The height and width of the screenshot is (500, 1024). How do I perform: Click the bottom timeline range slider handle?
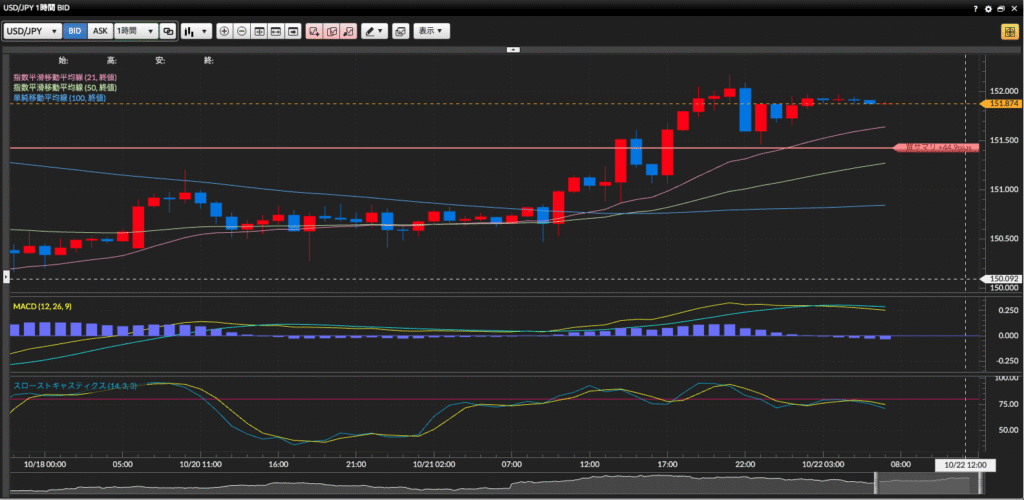(x=877, y=485)
